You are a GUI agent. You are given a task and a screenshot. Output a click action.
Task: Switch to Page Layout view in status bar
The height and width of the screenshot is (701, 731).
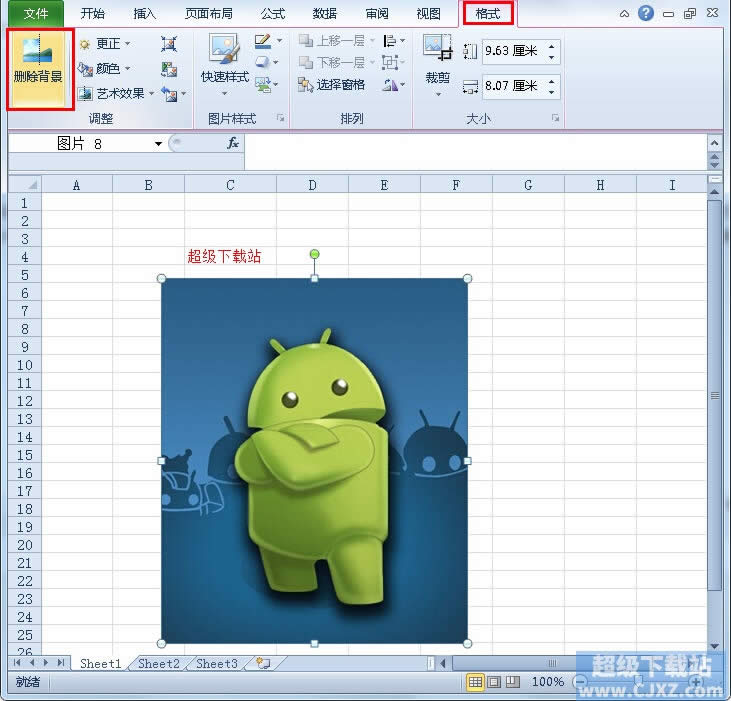(494, 682)
